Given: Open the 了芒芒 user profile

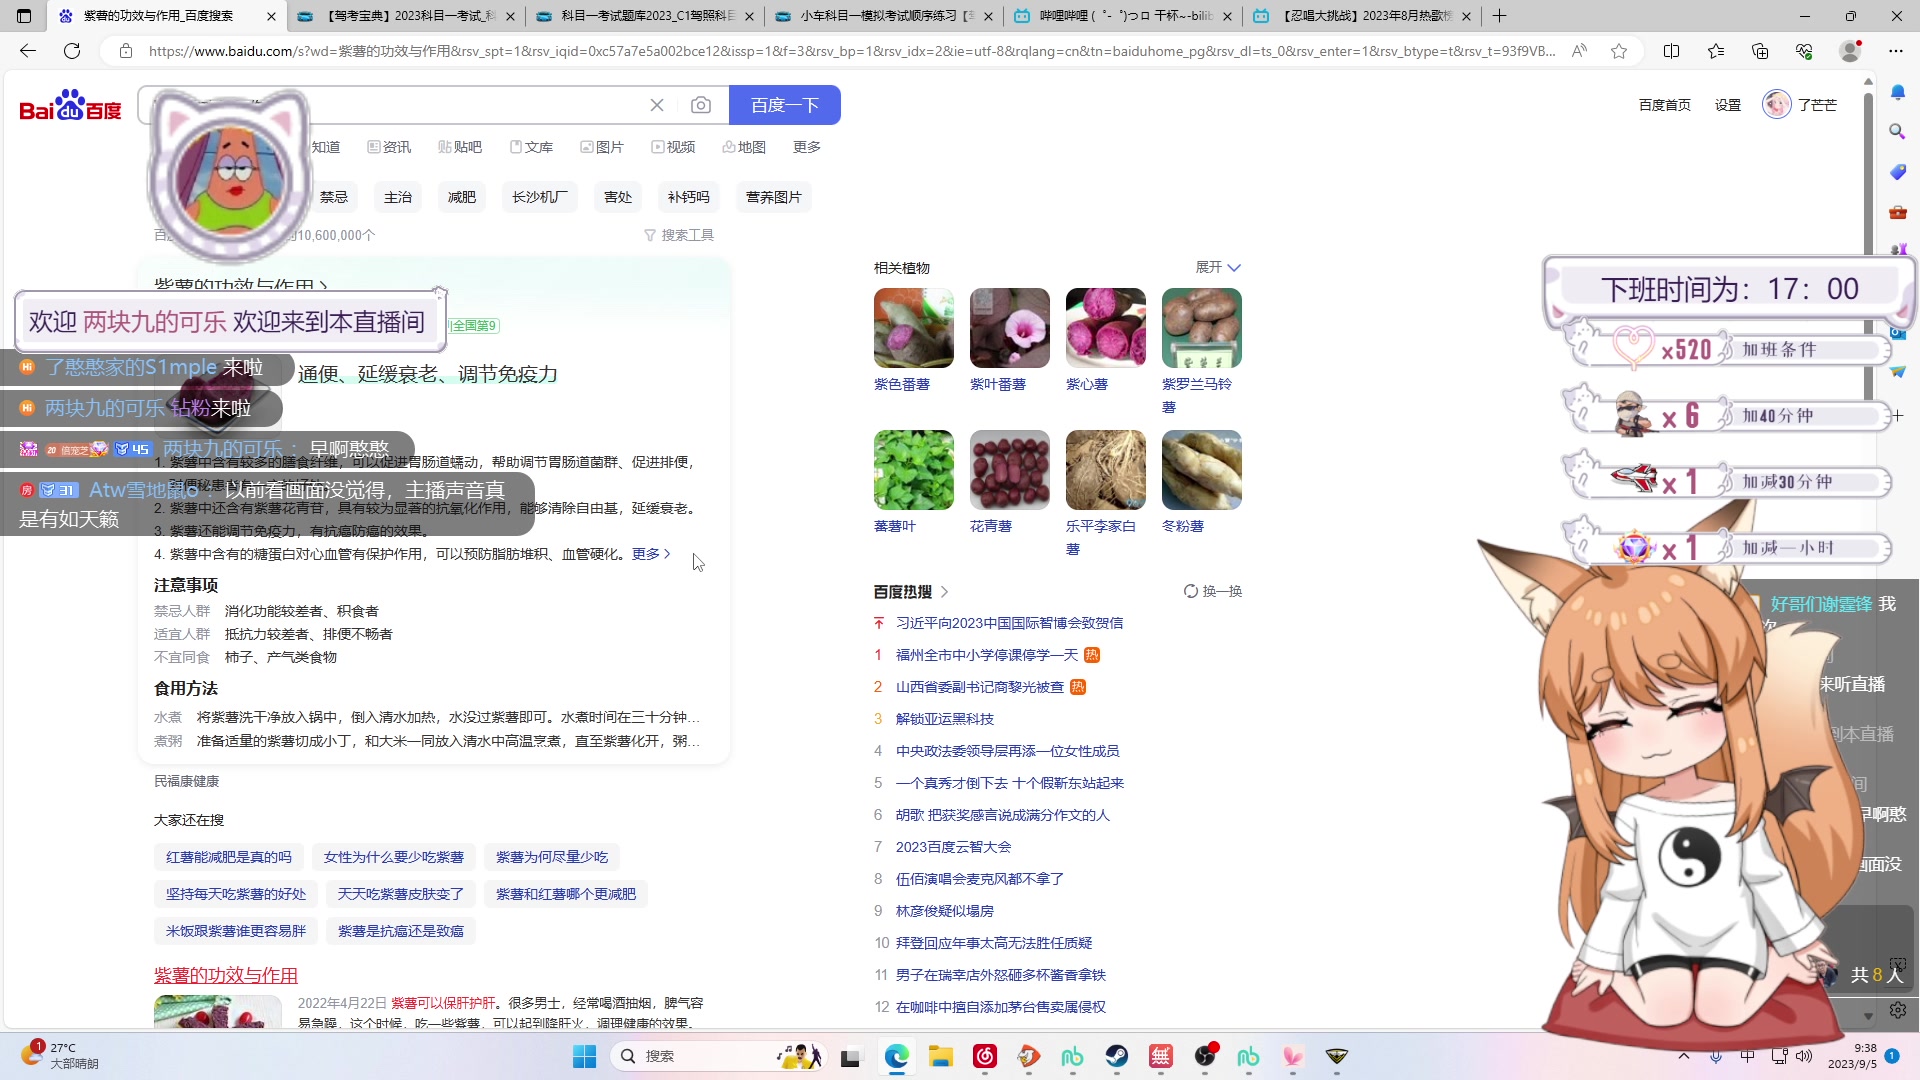Looking at the screenshot, I should [x=1800, y=105].
